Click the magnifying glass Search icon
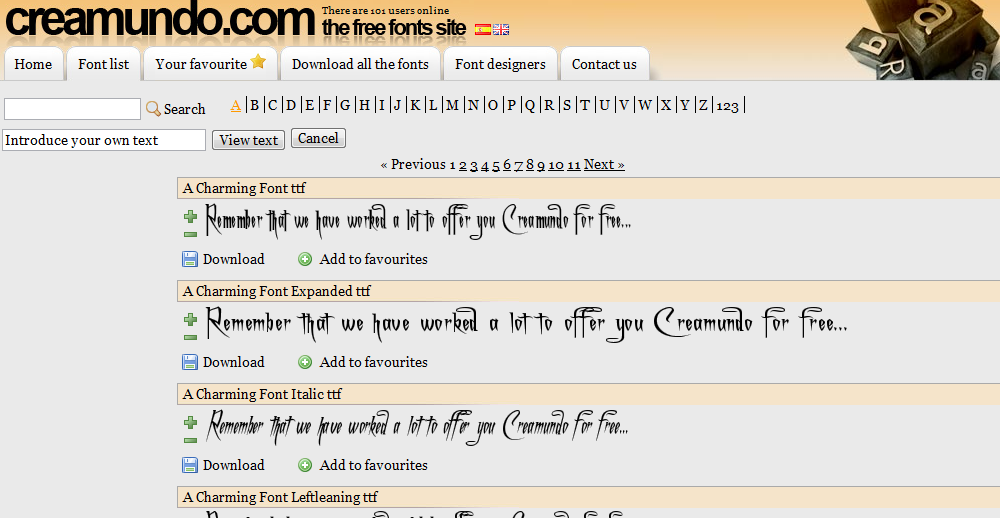This screenshot has width=1000, height=518. (x=153, y=108)
